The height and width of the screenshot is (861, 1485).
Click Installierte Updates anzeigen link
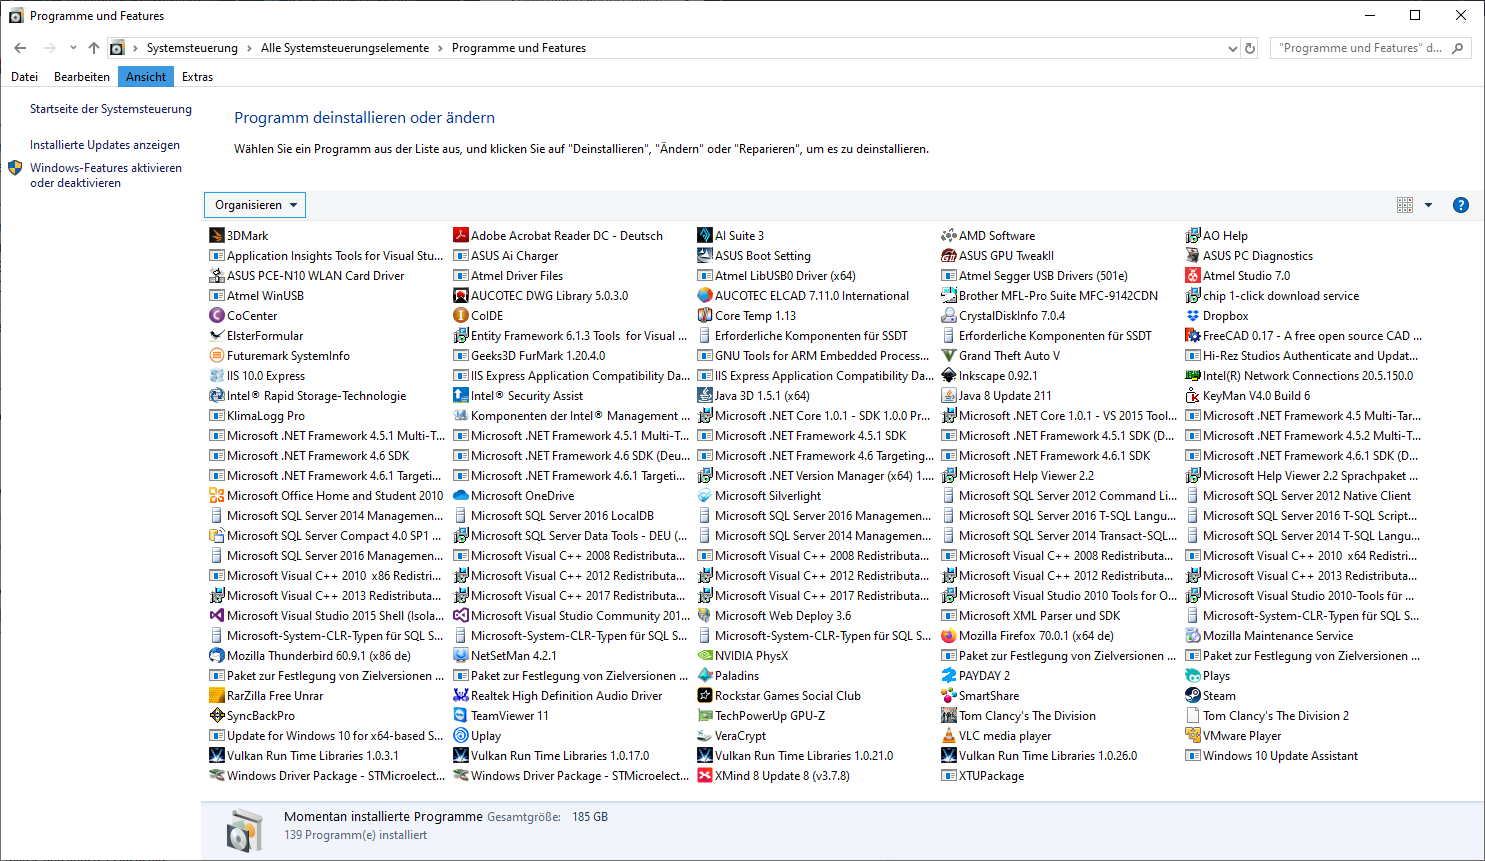105,145
